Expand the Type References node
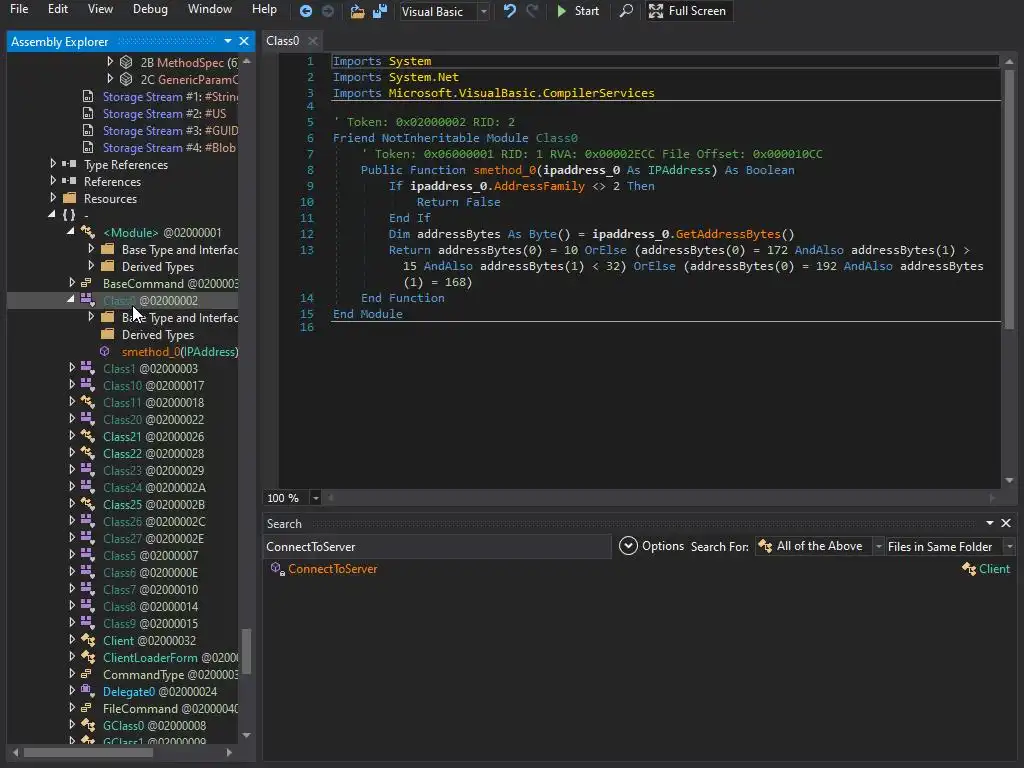Image resolution: width=1024 pixels, height=768 pixels. 53,165
